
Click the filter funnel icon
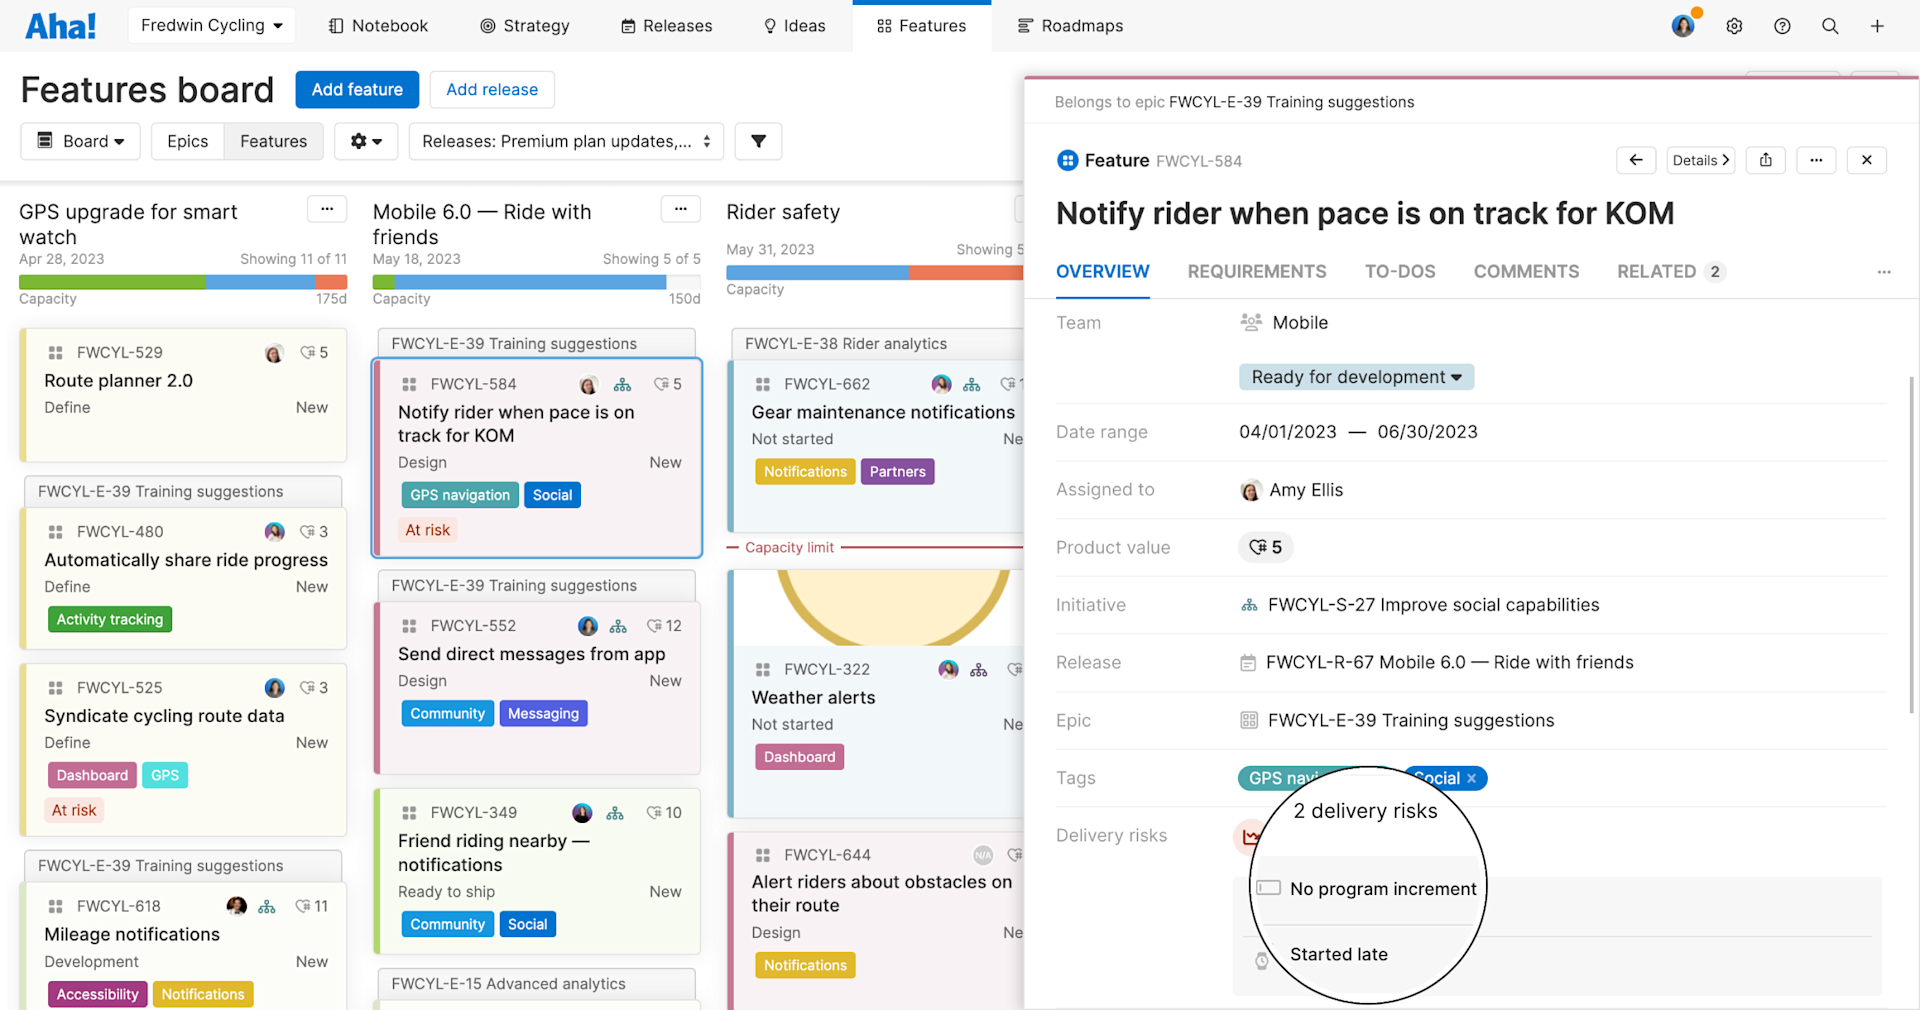[758, 141]
